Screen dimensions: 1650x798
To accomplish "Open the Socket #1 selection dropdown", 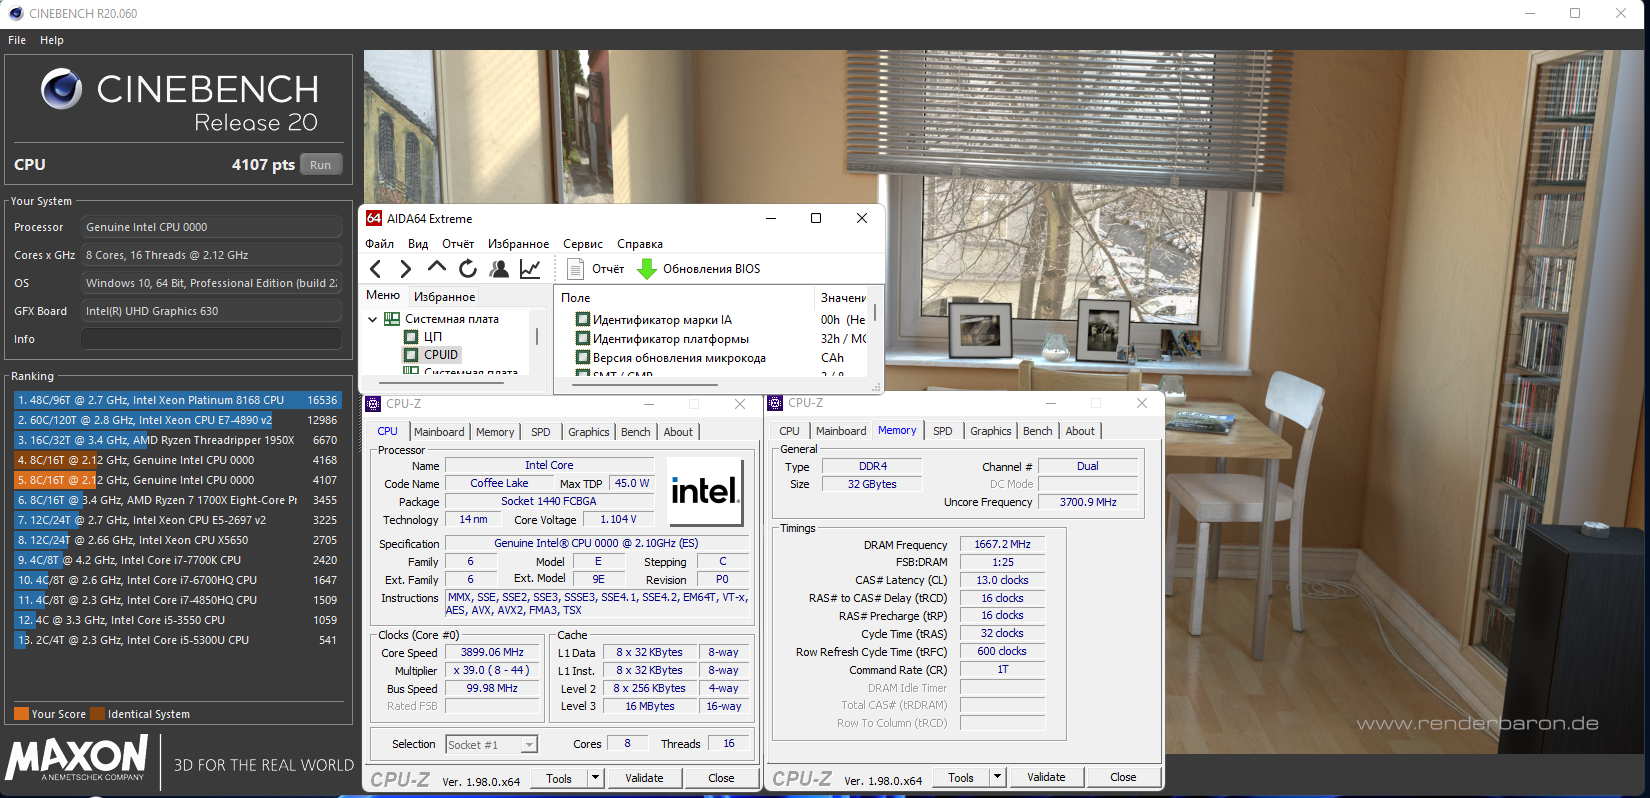I will click(529, 744).
